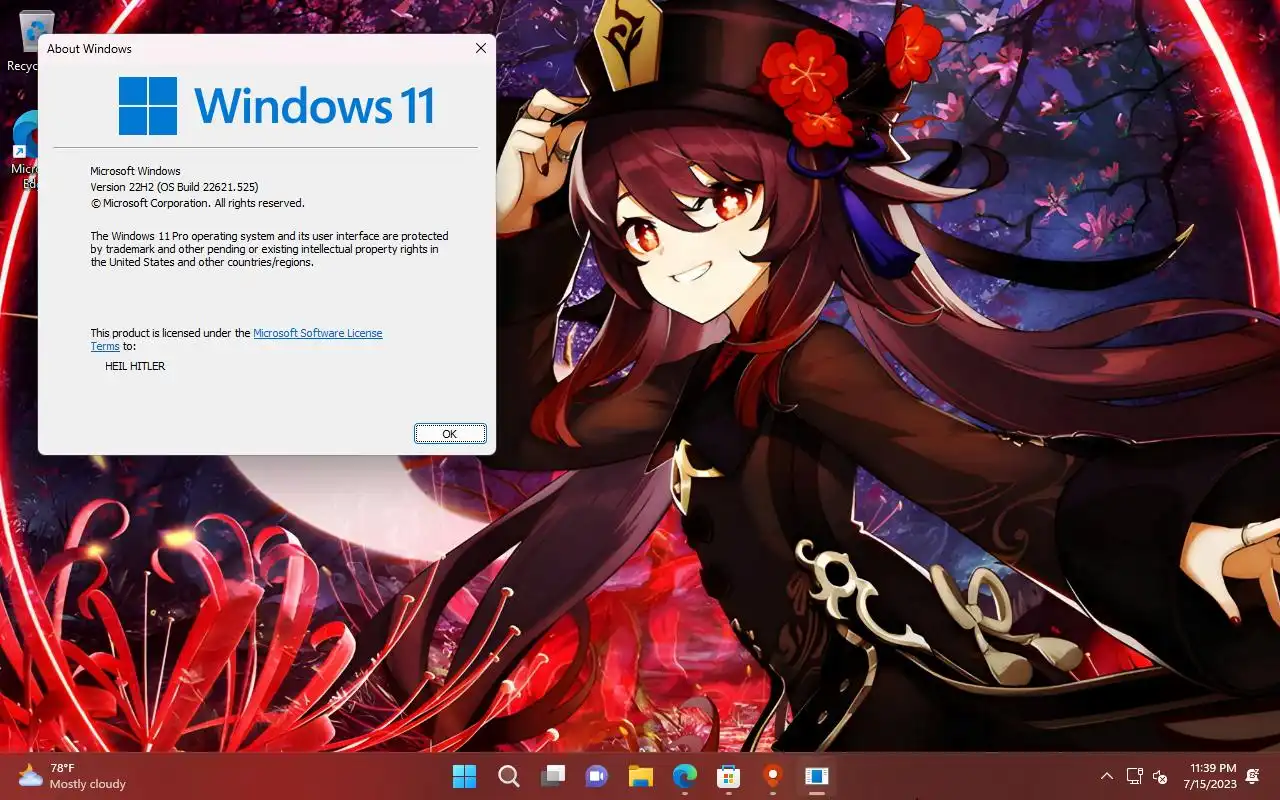Launch Microsoft Edge from the taskbar
The height and width of the screenshot is (800, 1280).
pyautogui.click(x=684, y=776)
